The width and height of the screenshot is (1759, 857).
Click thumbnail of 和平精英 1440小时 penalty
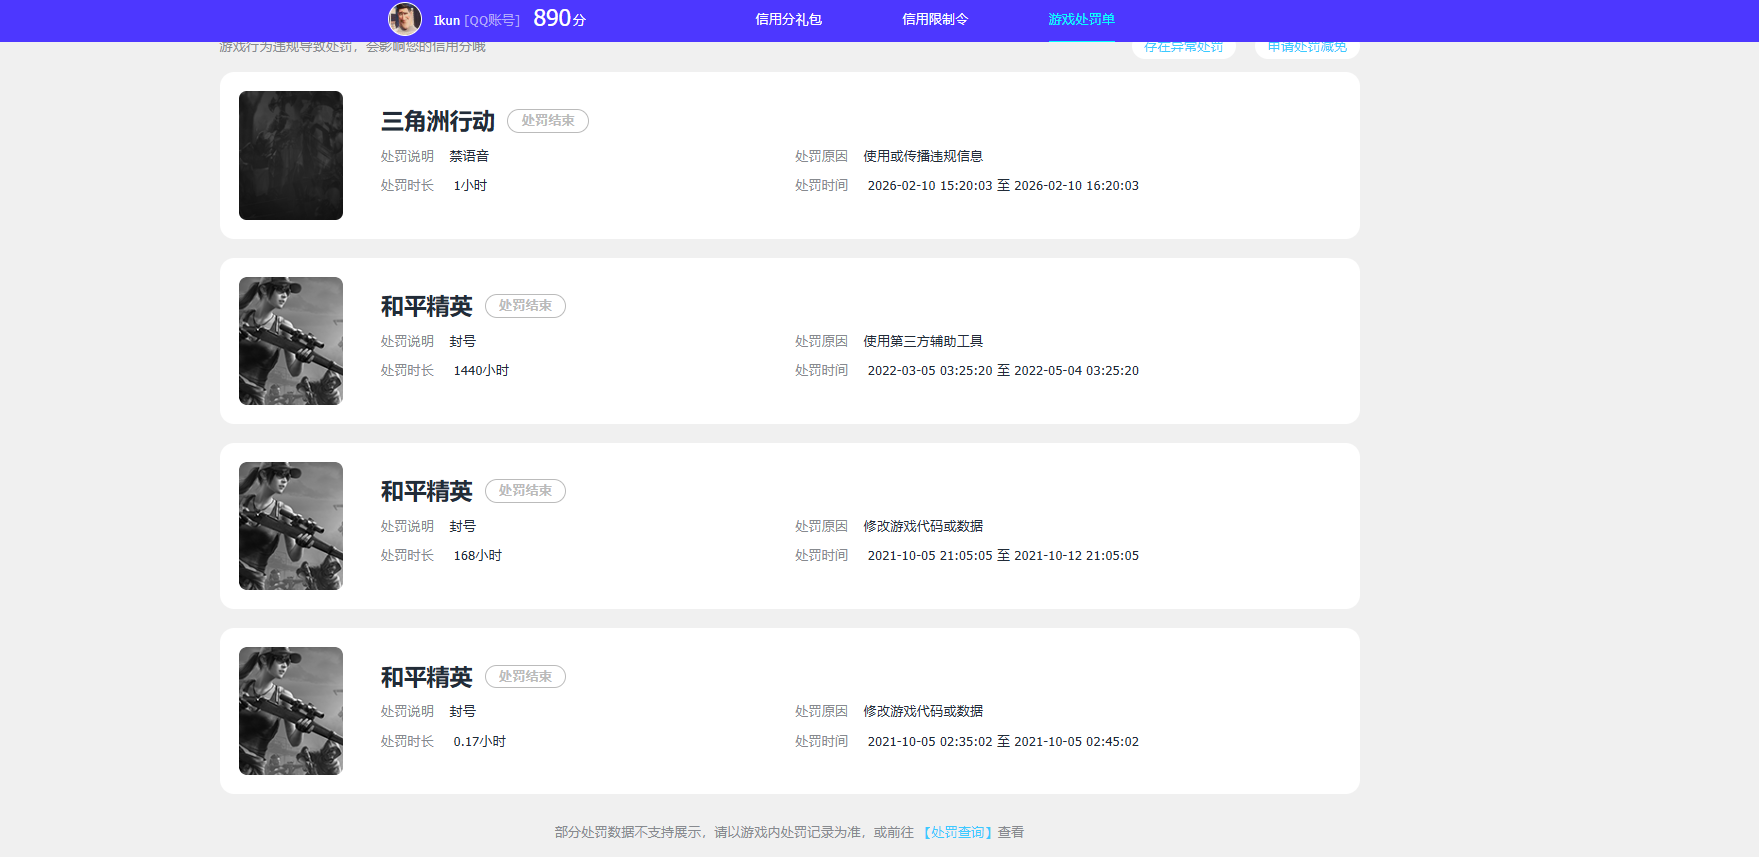coord(291,341)
